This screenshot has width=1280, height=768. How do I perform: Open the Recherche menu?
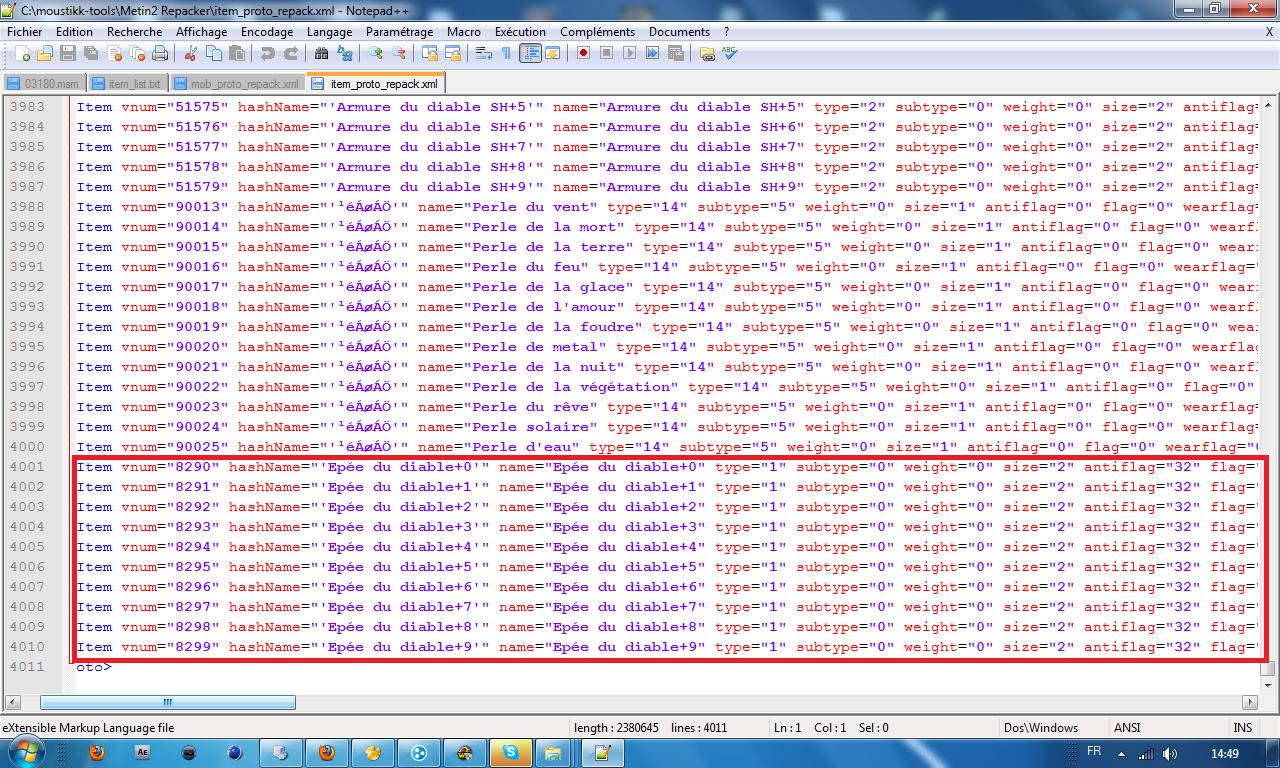(x=135, y=32)
